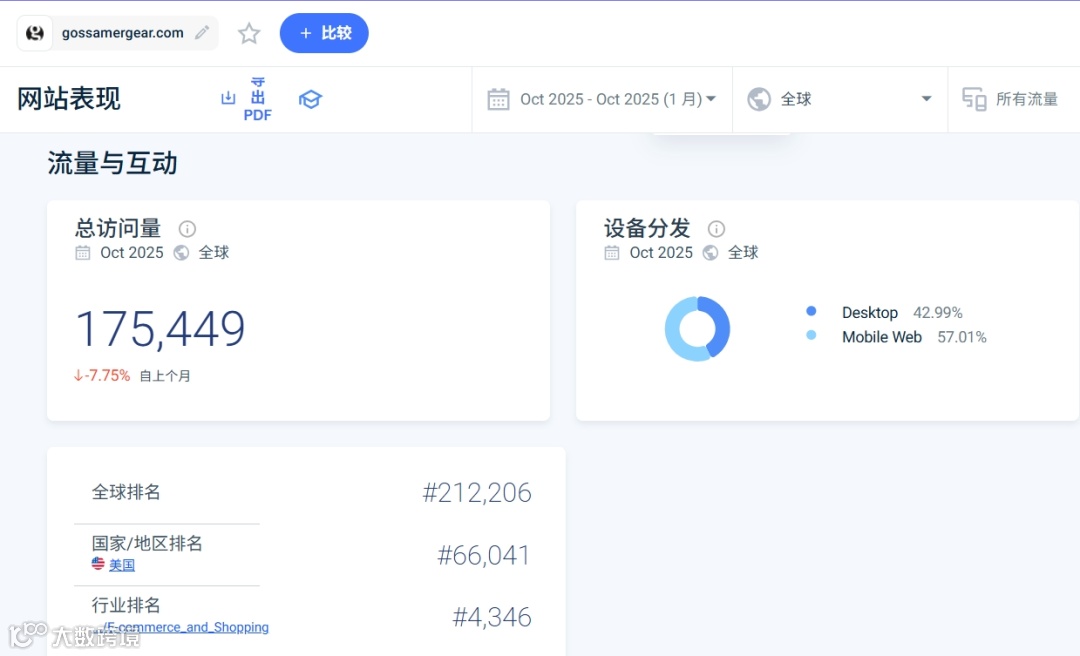Viewport: 1080px width, 656px height.
Task: Click the Desktop legend color dot
Action: pos(811,311)
